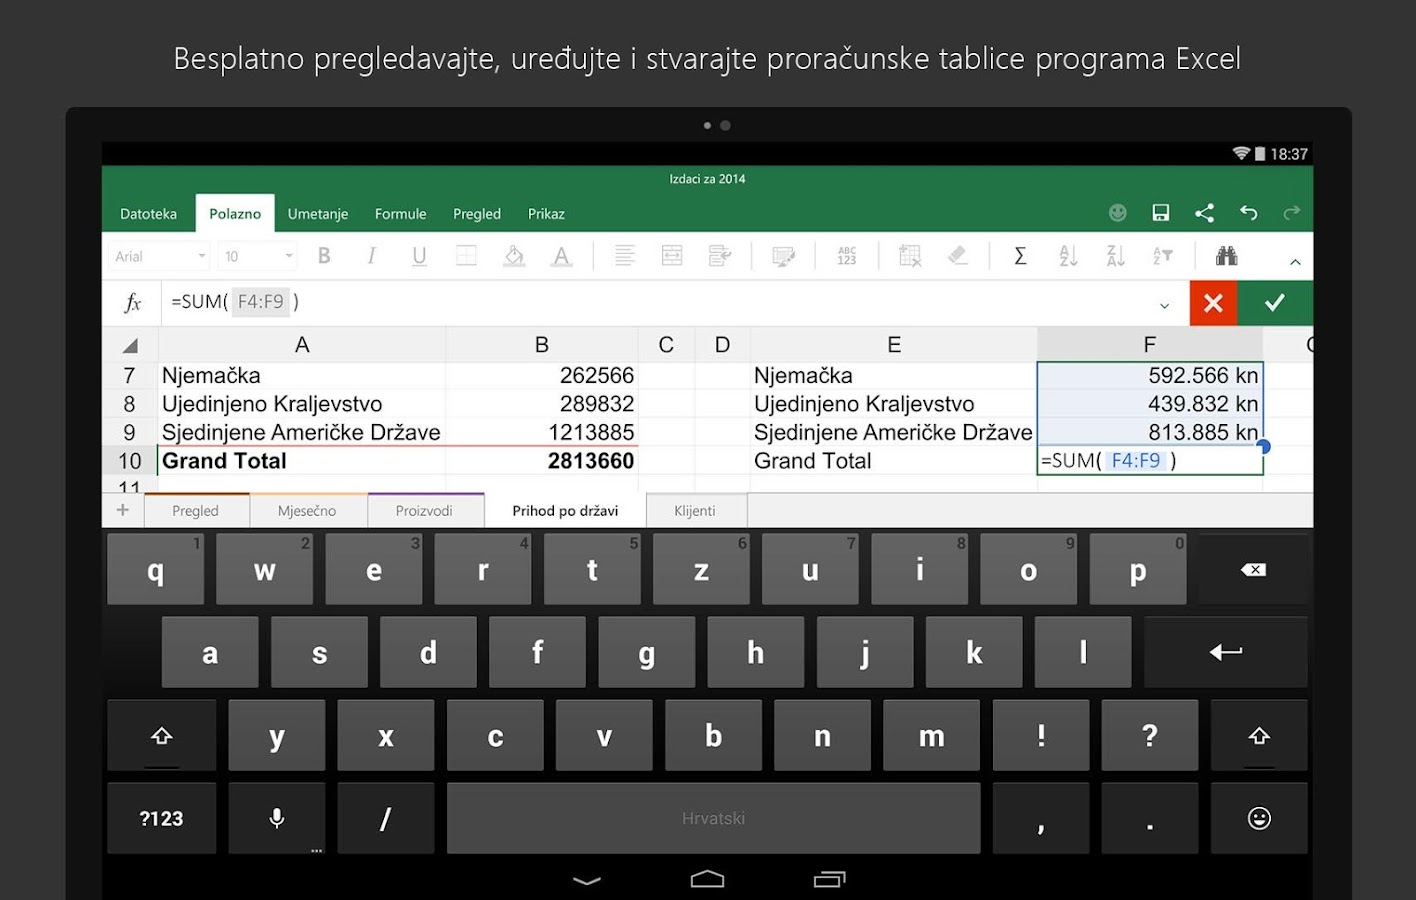Open the fill color tool
The width and height of the screenshot is (1416, 900).
(x=514, y=255)
